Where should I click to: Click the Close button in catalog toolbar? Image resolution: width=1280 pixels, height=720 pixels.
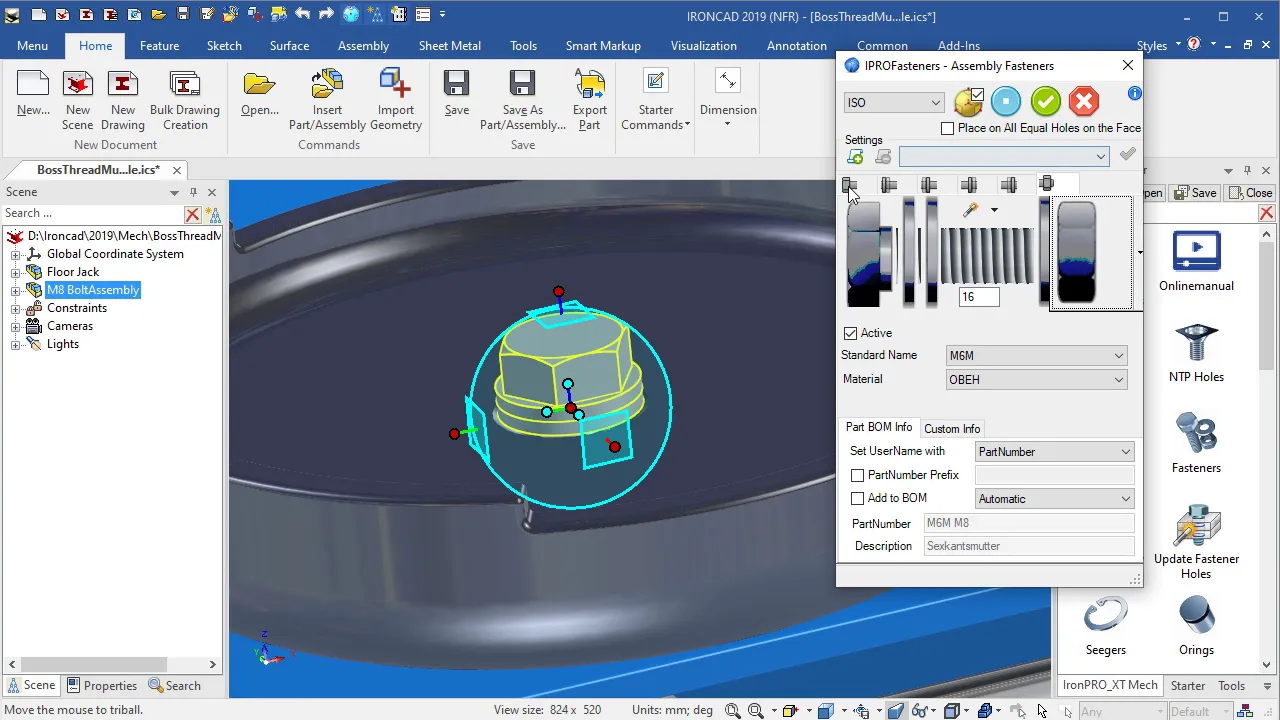click(1250, 193)
